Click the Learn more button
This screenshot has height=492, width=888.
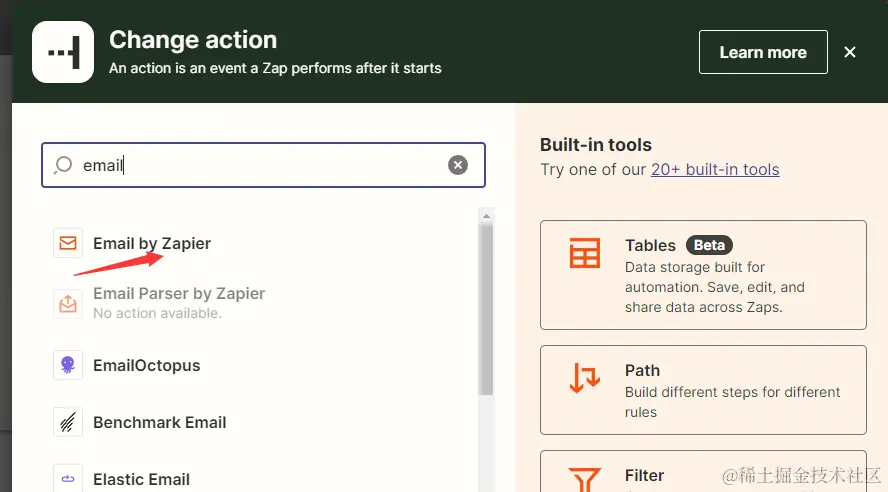763,52
